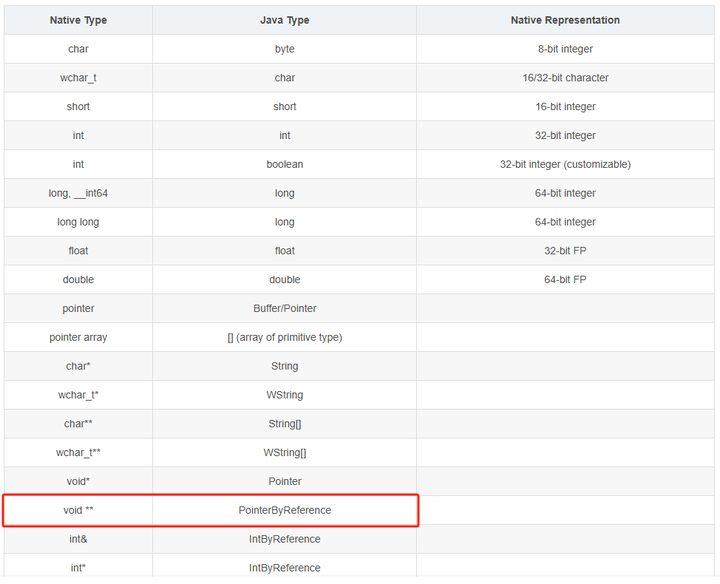Select the 'WString' Java type cell
This screenshot has width=720, height=584.
coord(284,395)
